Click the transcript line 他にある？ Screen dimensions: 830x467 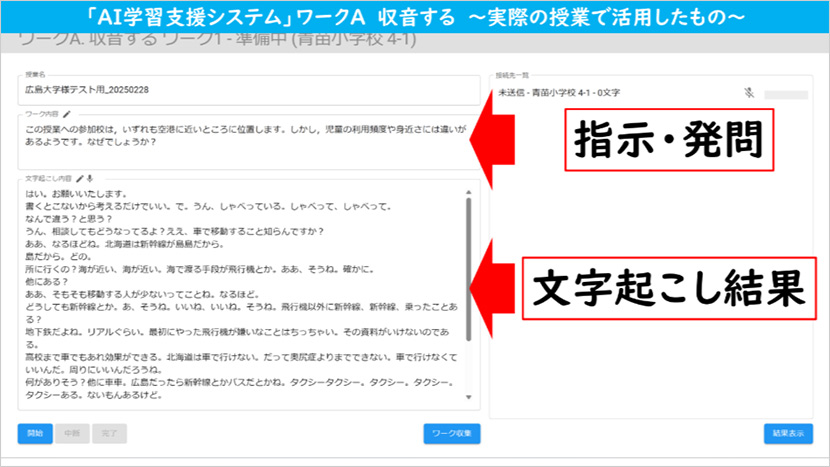[x=47, y=282]
